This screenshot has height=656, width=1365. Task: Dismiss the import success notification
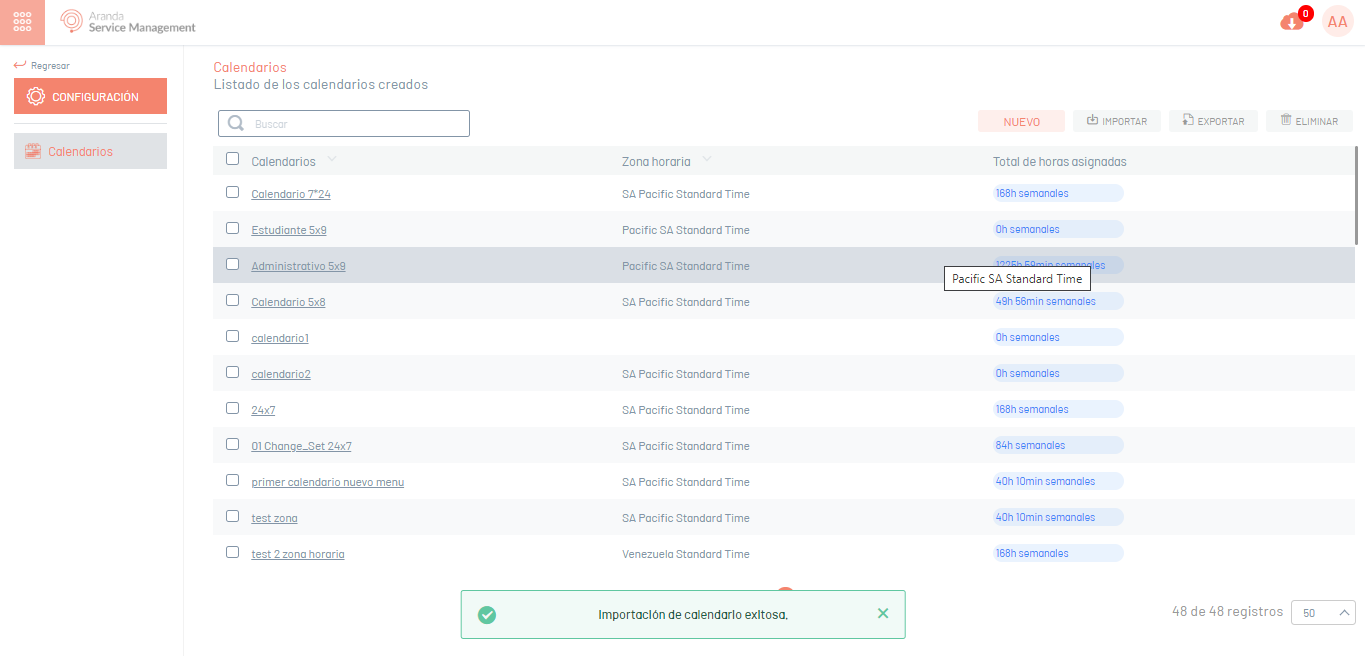(882, 613)
